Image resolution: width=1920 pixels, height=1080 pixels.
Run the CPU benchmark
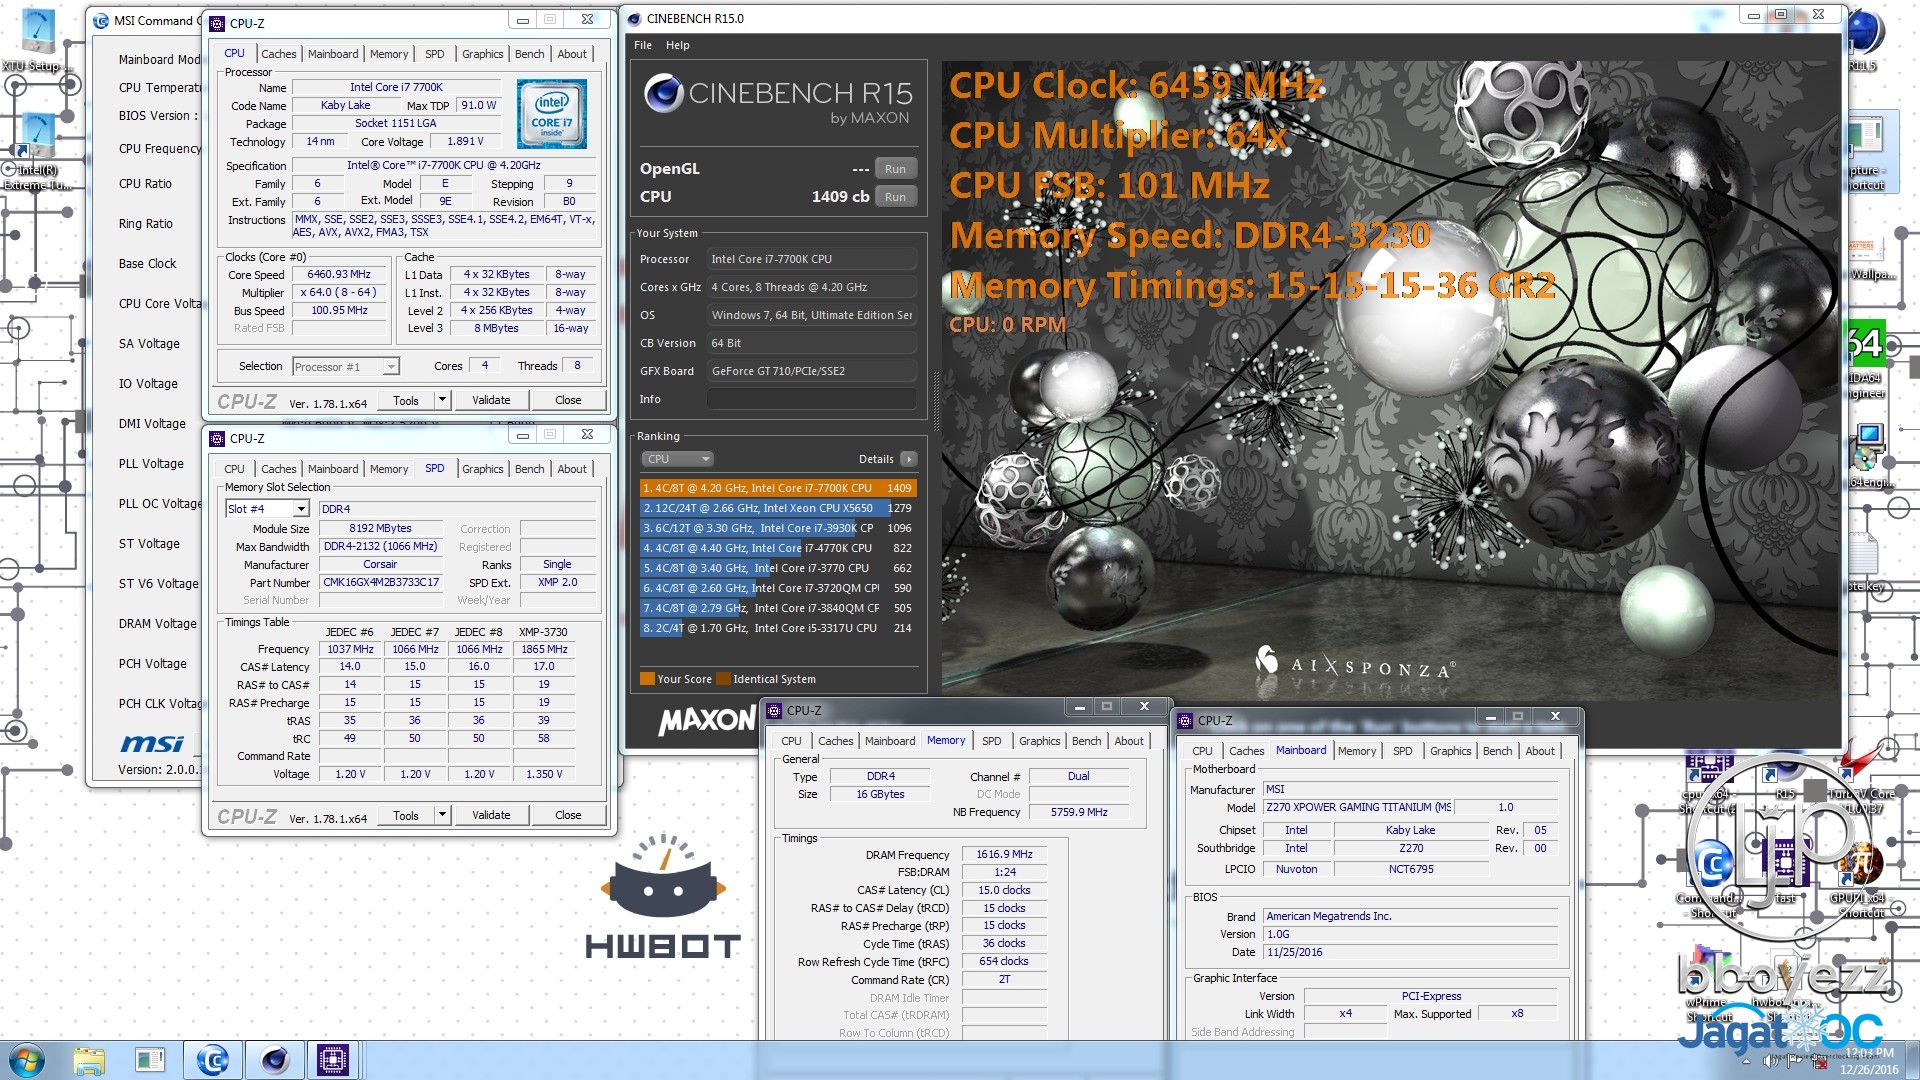(895, 197)
